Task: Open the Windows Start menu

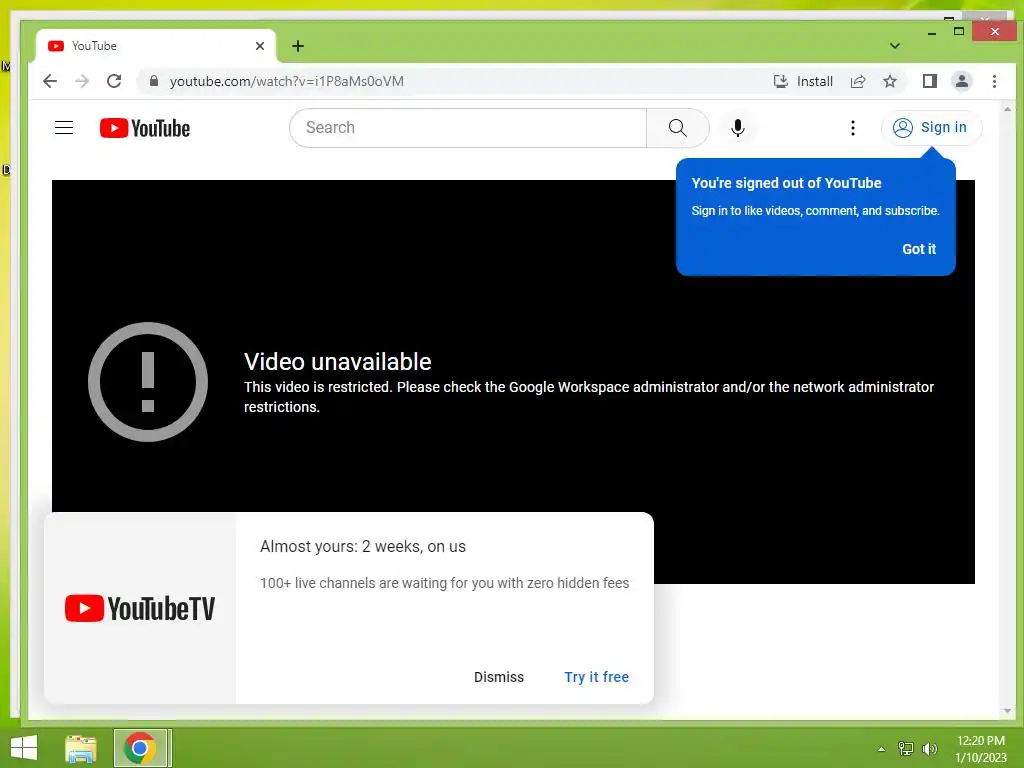Action: 24,748
